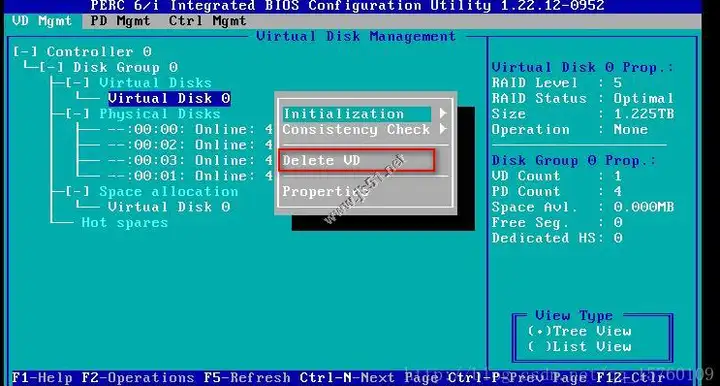Click the F2-Operations shortcut hint
This screenshot has height=386, width=720.
(x=138, y=378)
